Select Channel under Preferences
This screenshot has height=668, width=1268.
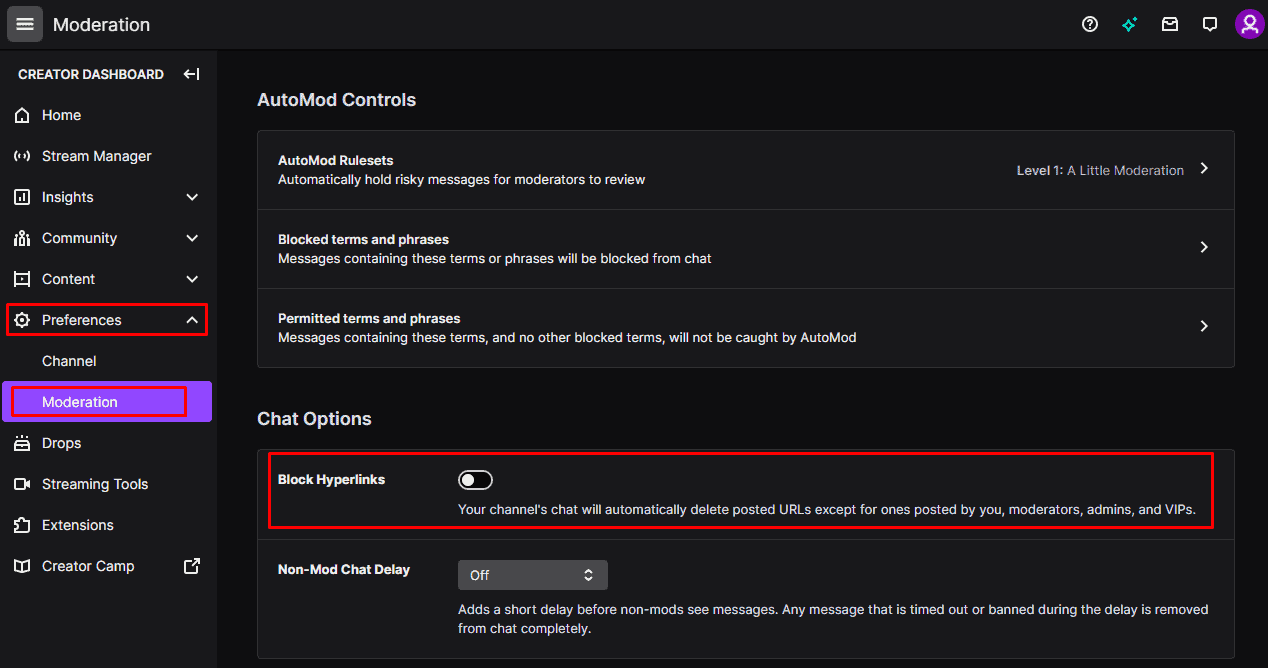pos(69,361)
